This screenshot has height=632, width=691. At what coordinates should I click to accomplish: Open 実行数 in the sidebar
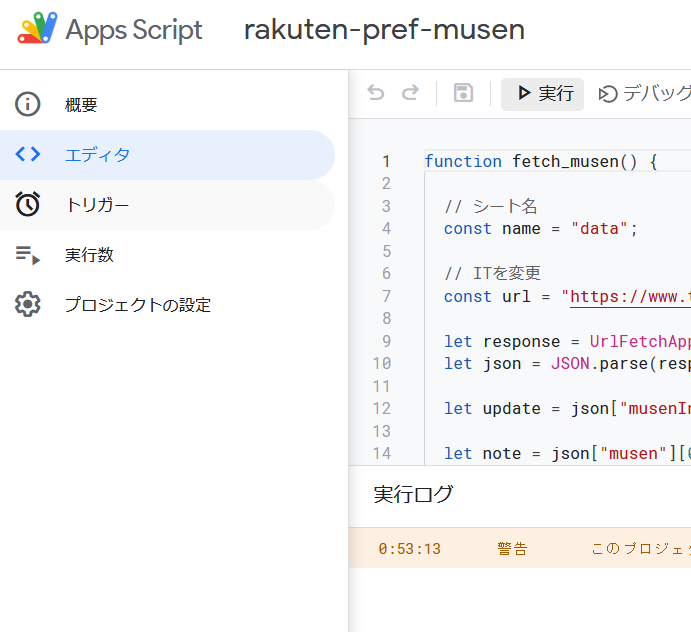click(x=167, y=255)
